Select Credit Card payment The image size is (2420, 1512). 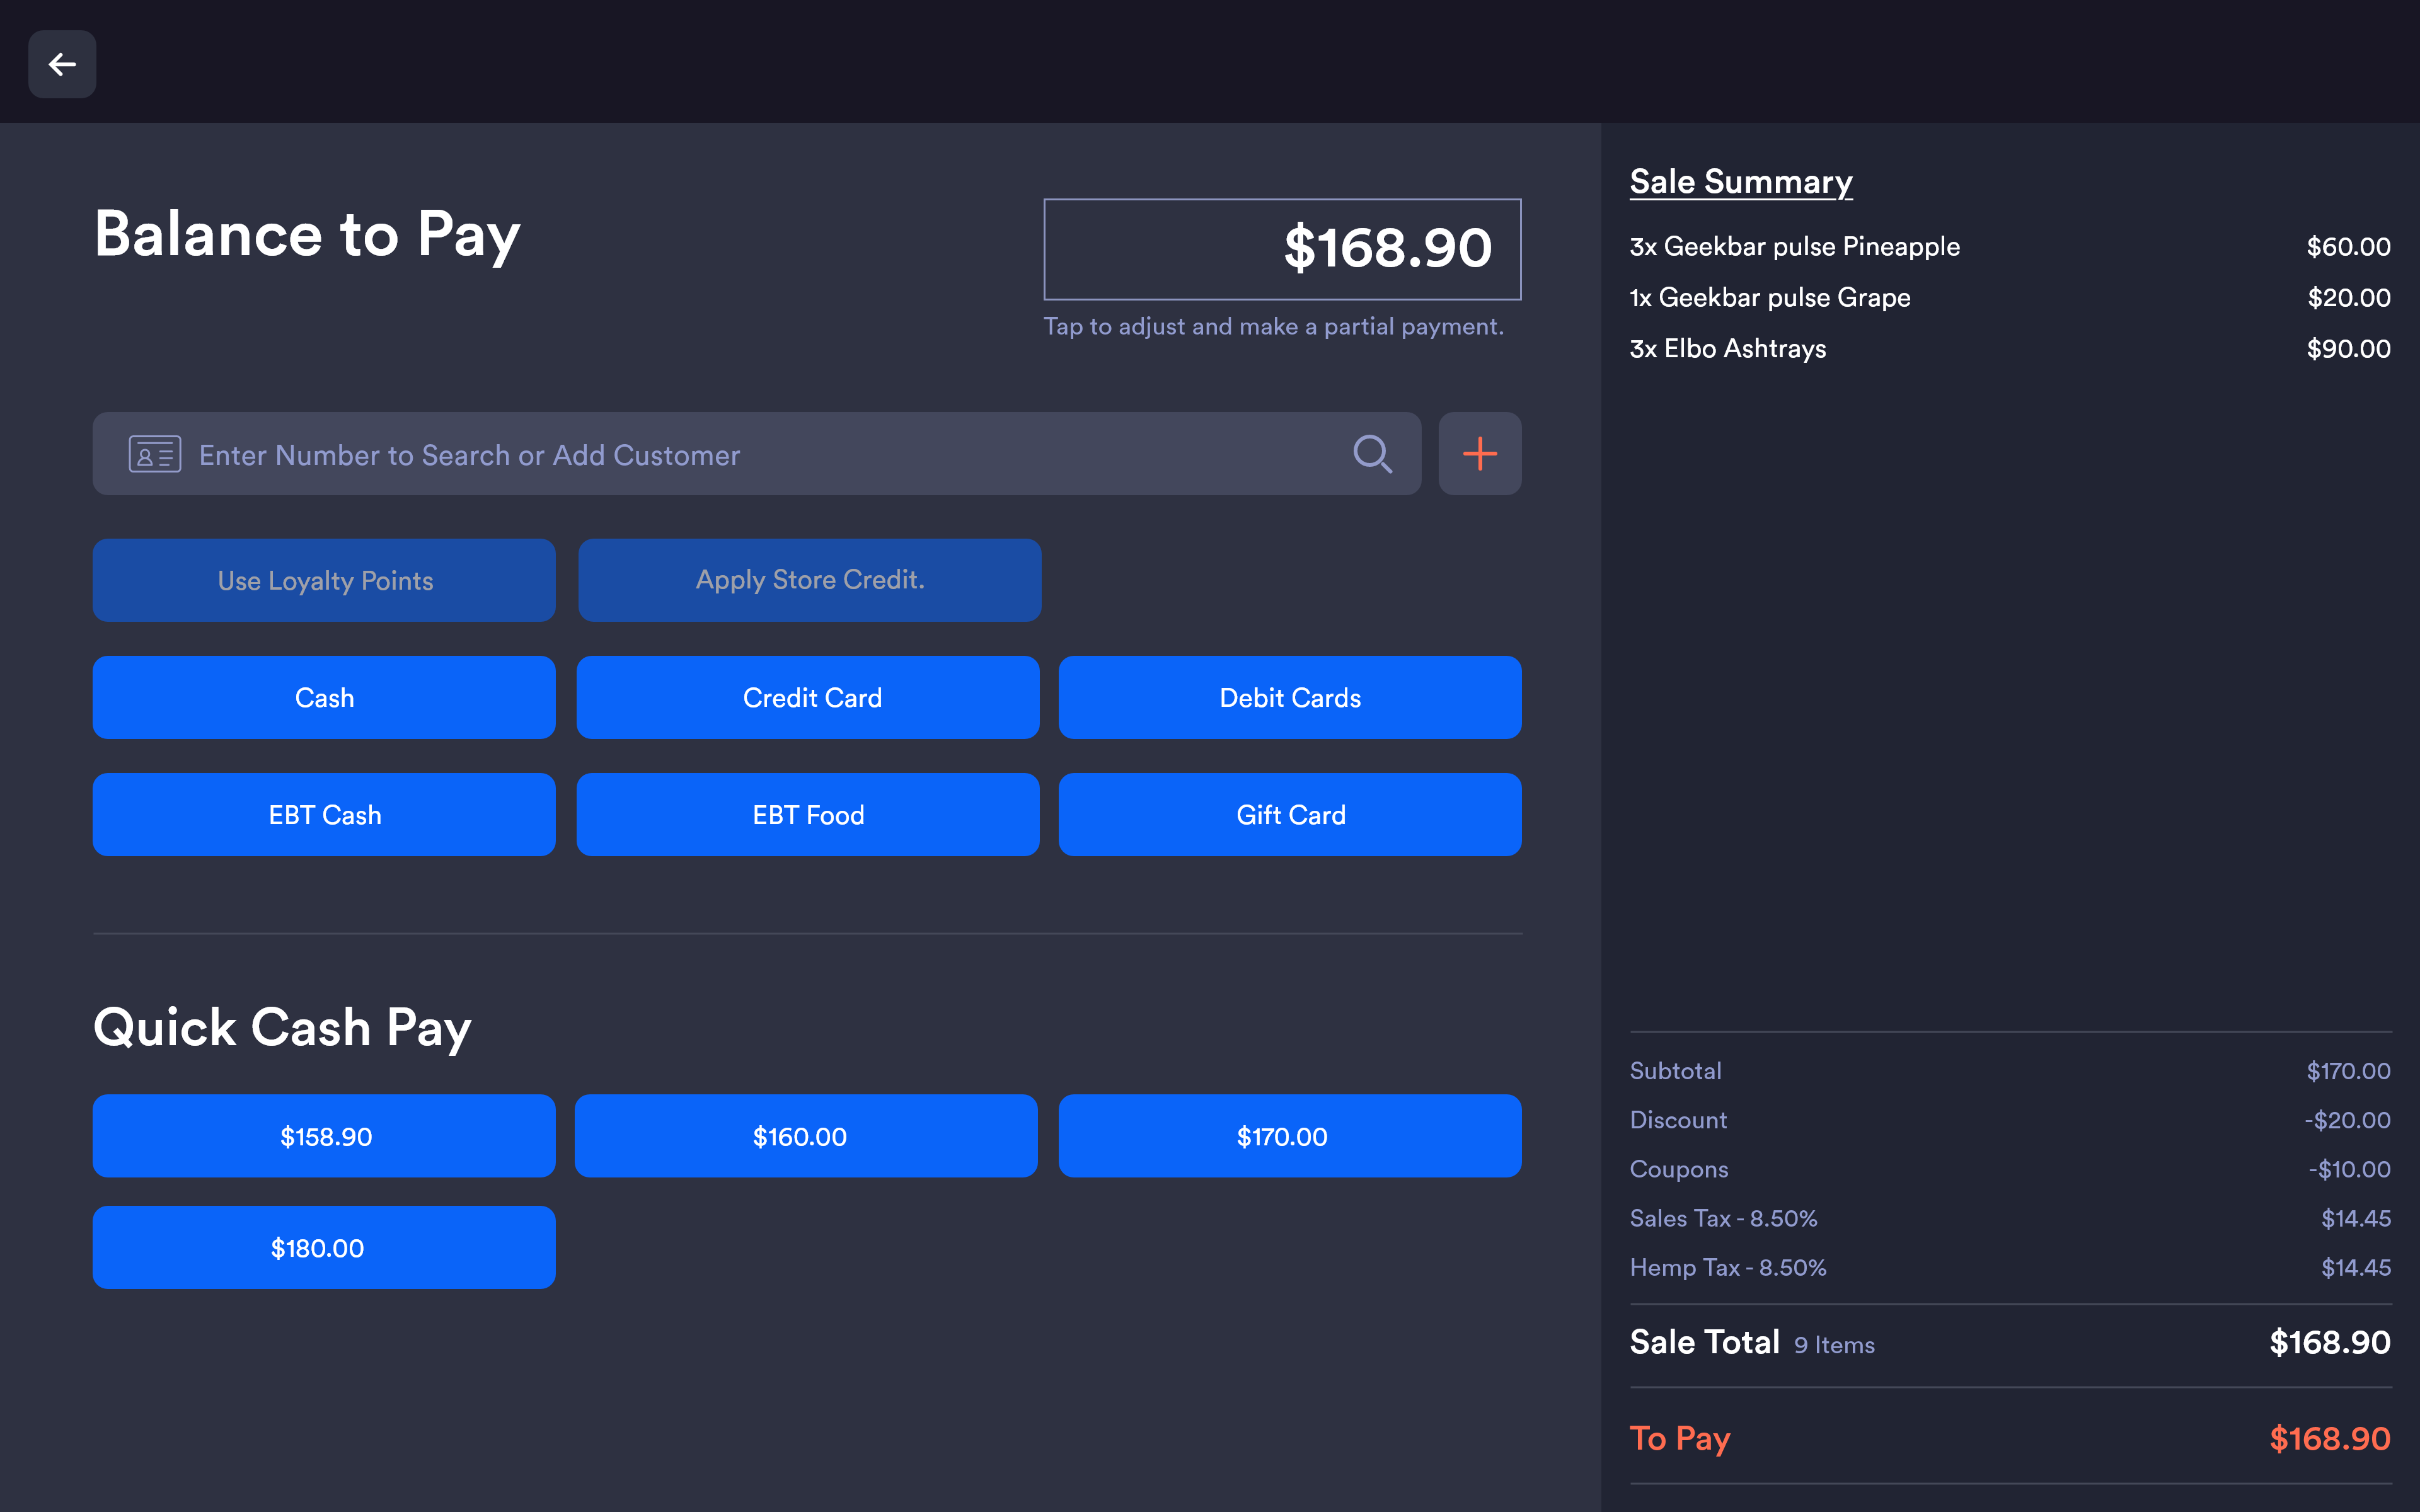coord(808,697)
